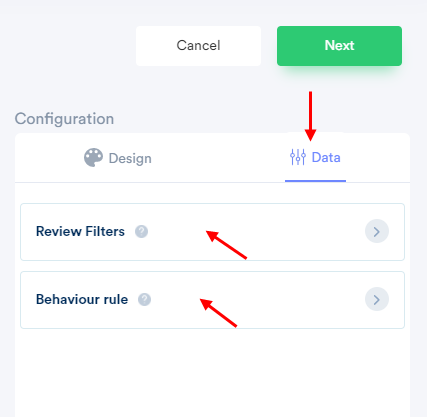Click the sliders icon beside Data
The image size is (427, 417).
(298, 157)
